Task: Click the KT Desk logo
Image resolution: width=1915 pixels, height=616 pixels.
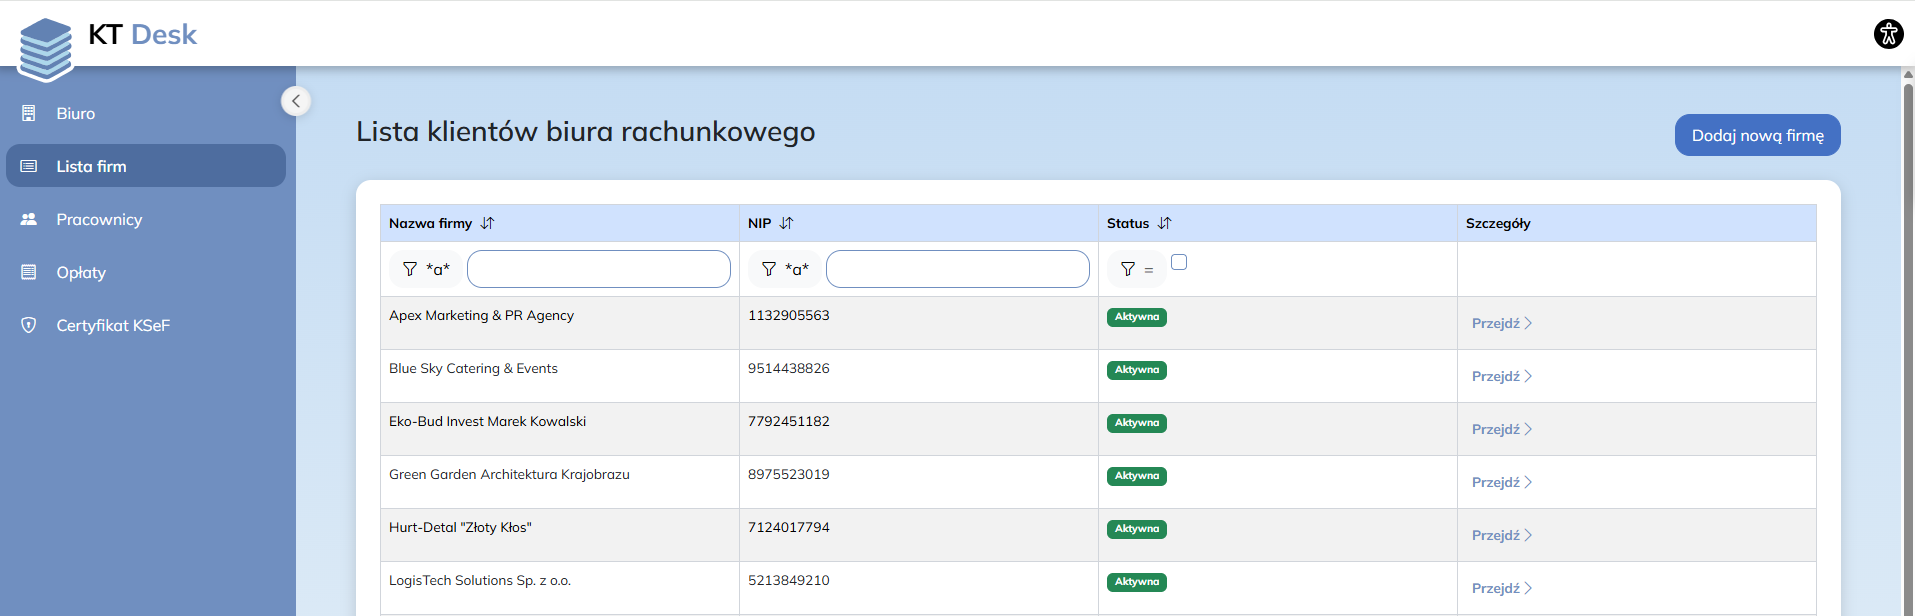Action: pyautogui.click(x=108, y=40)
